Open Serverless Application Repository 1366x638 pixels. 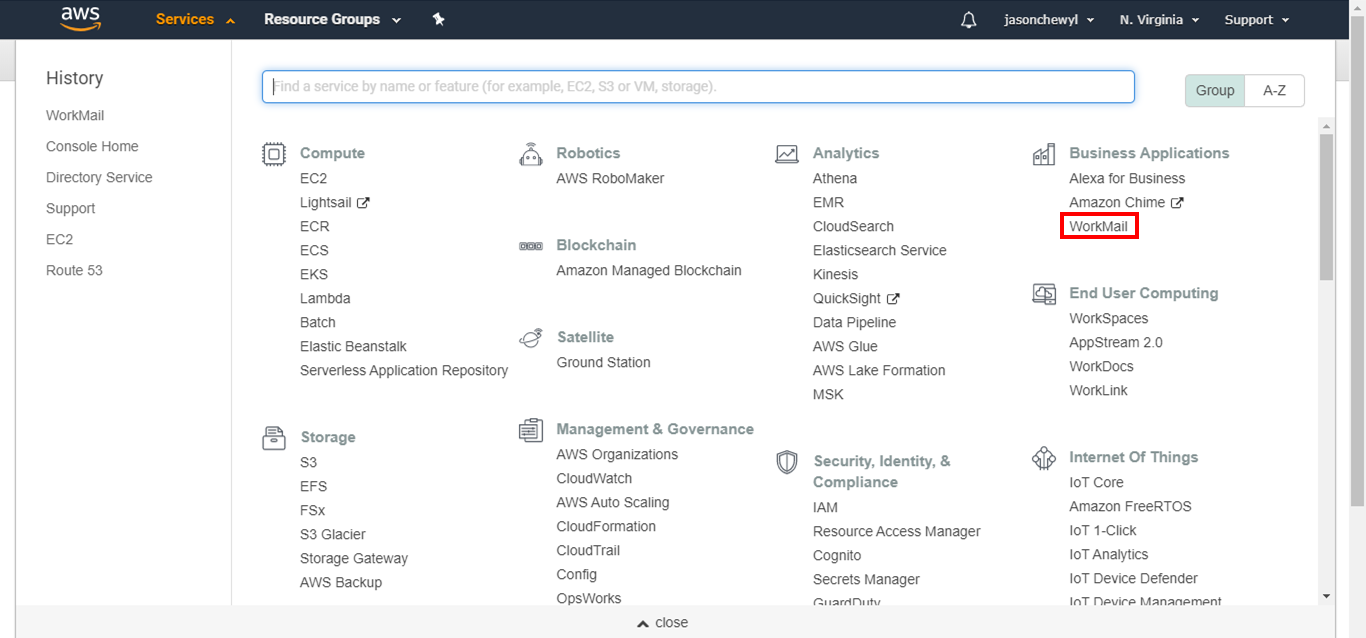(x=404, y=371)
